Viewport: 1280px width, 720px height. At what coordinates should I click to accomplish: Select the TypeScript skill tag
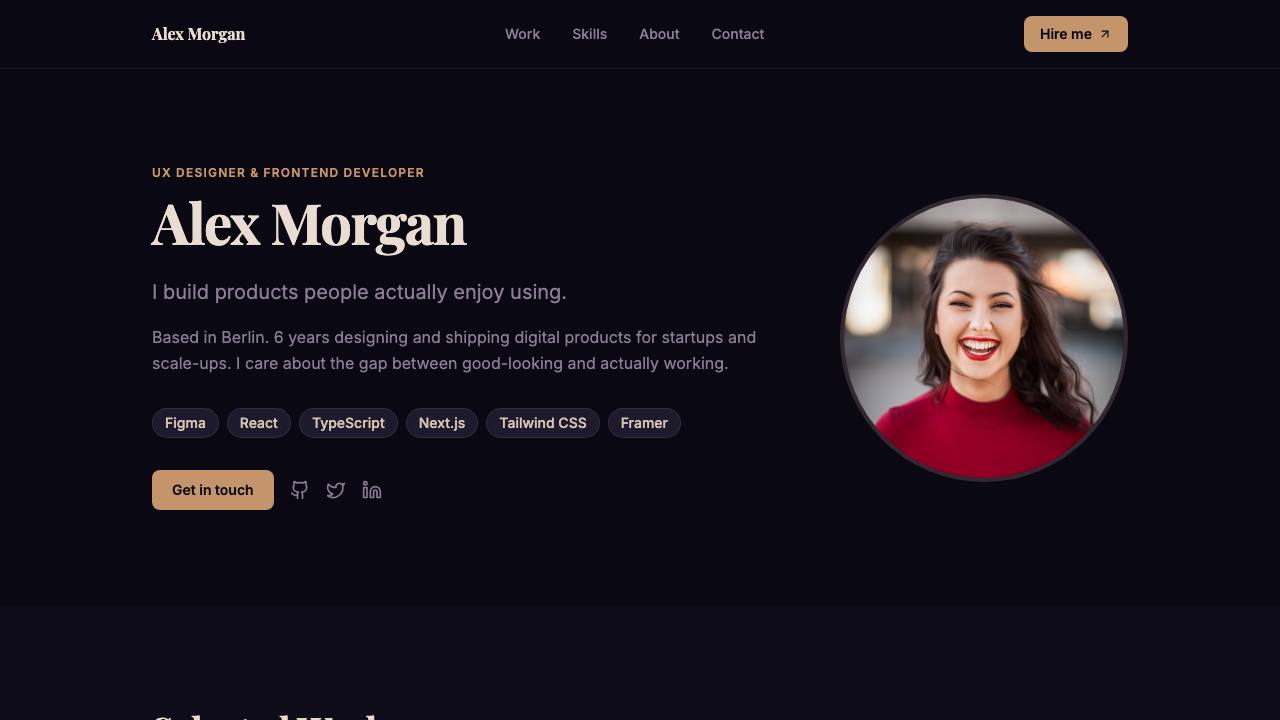(x=348, y=423)
